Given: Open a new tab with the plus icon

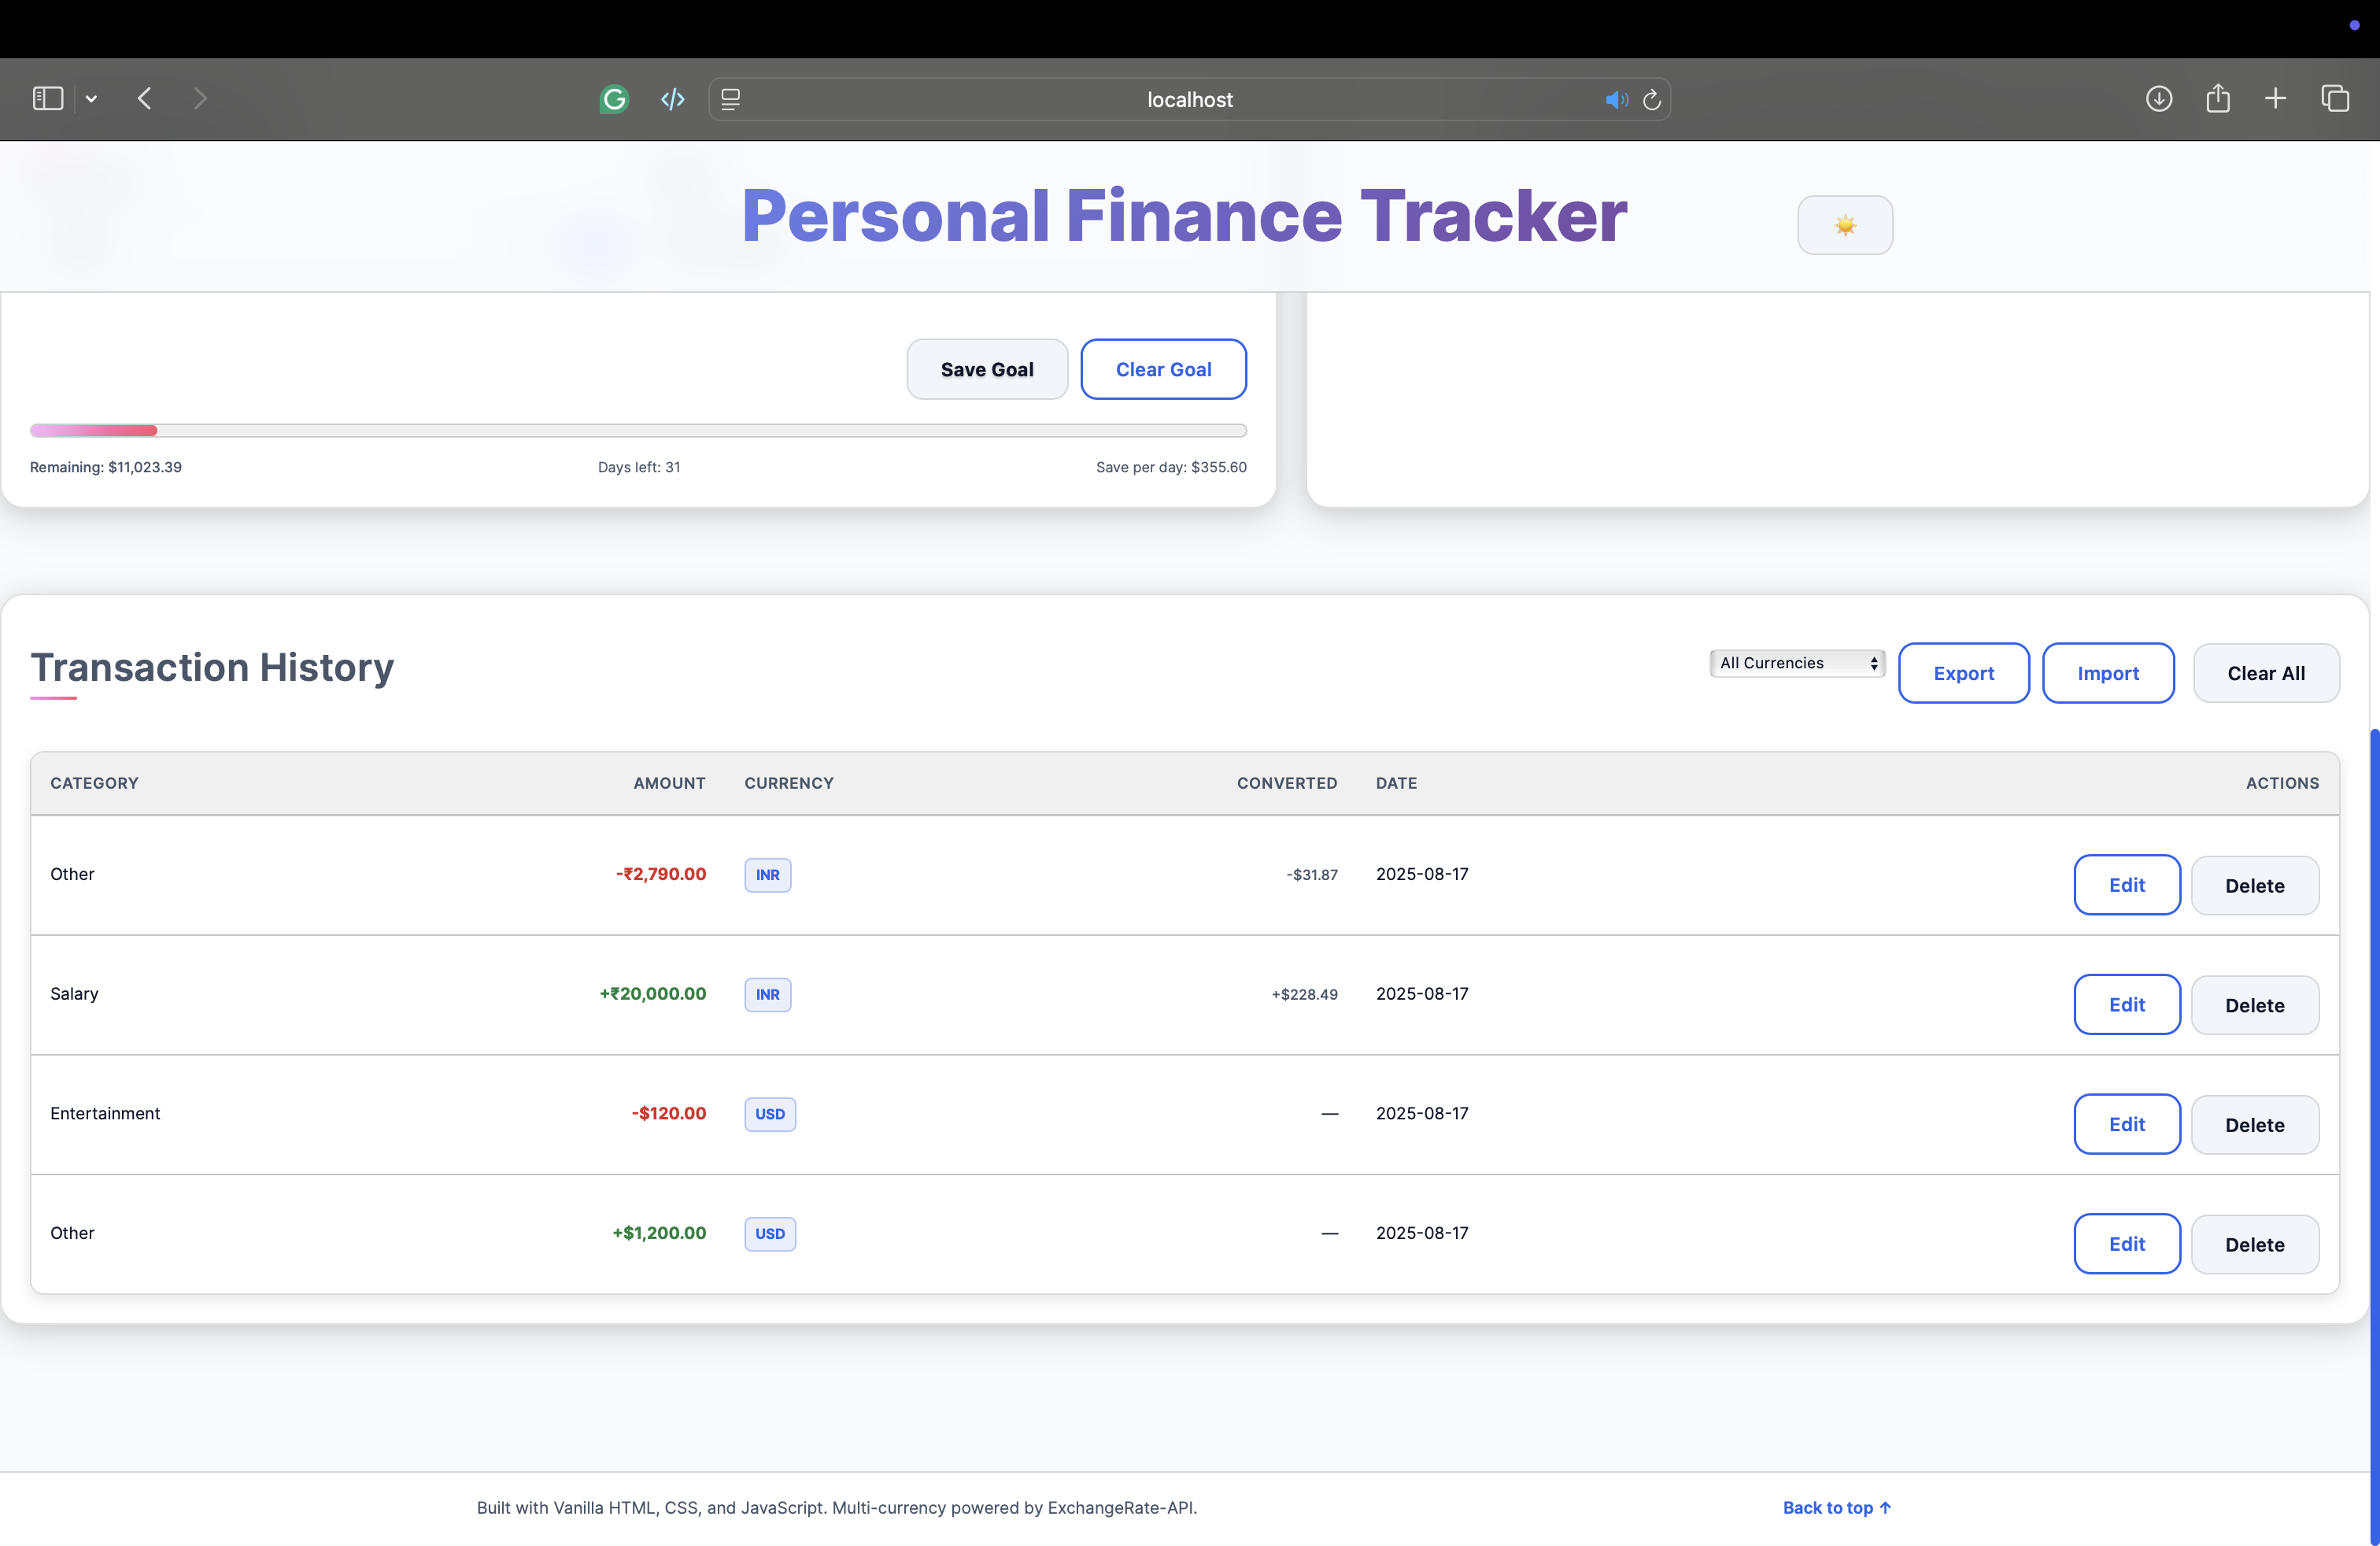Looking at the screenshot, I should click(2275, 98).
